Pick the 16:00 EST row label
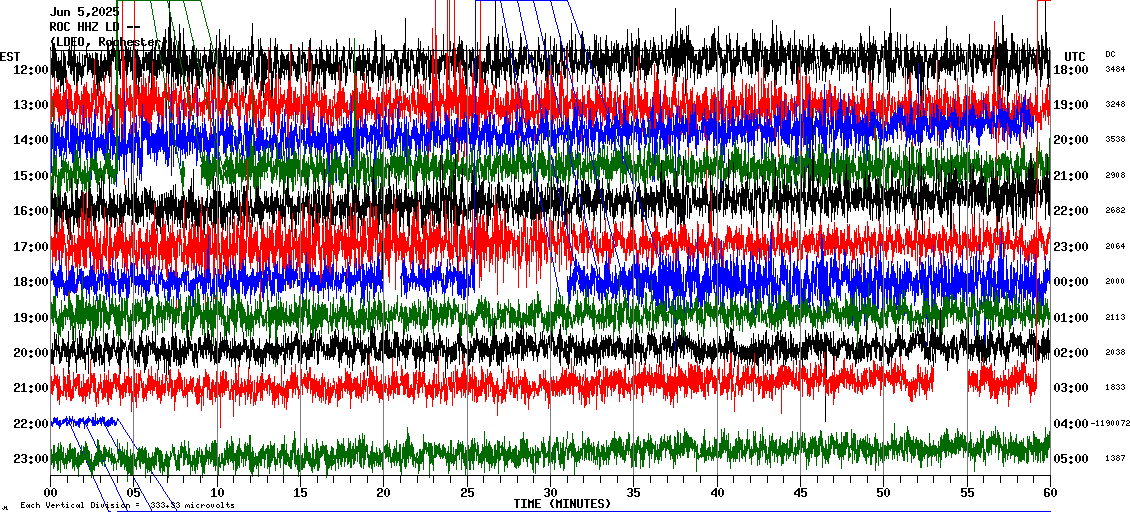This screenshot has height=519, width=1130. click(31, 211)
